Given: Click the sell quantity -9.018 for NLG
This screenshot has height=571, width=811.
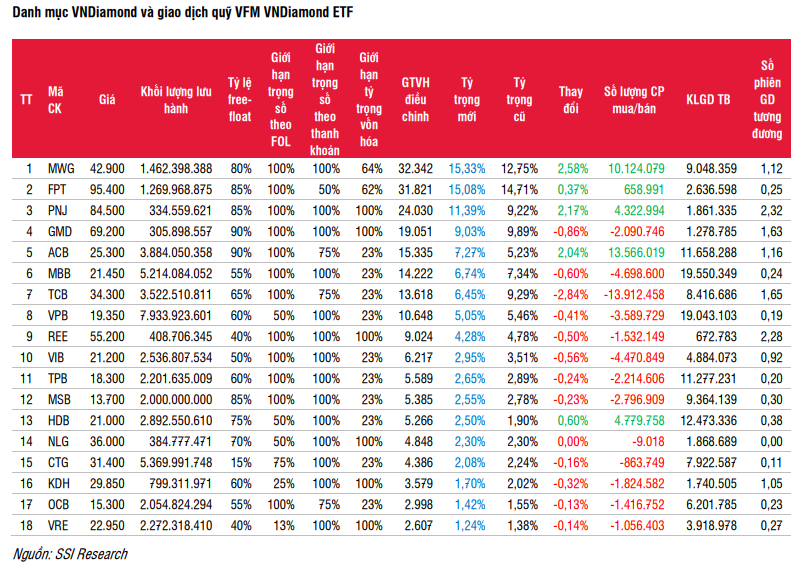Looking at the screenshot, I should 648,442.
